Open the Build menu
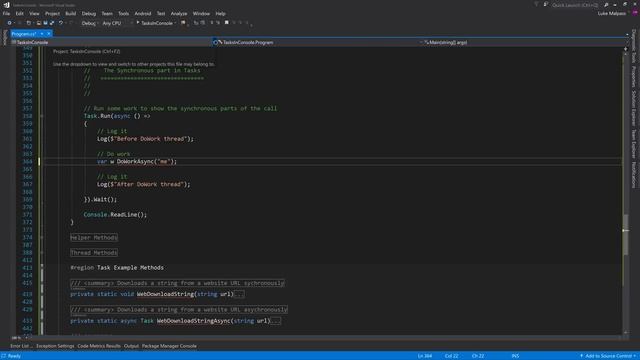 click(71, 13)
